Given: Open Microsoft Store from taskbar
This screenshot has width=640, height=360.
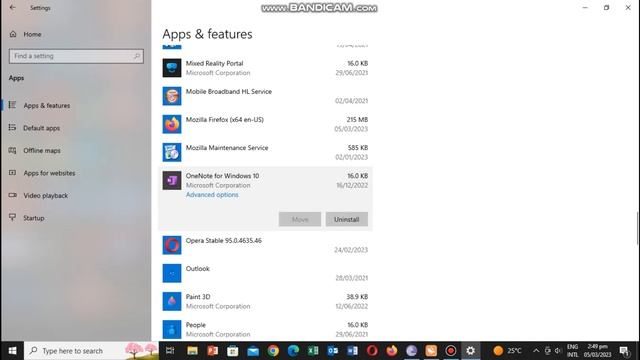Looking at the screenshot, I should click(232, 351).
